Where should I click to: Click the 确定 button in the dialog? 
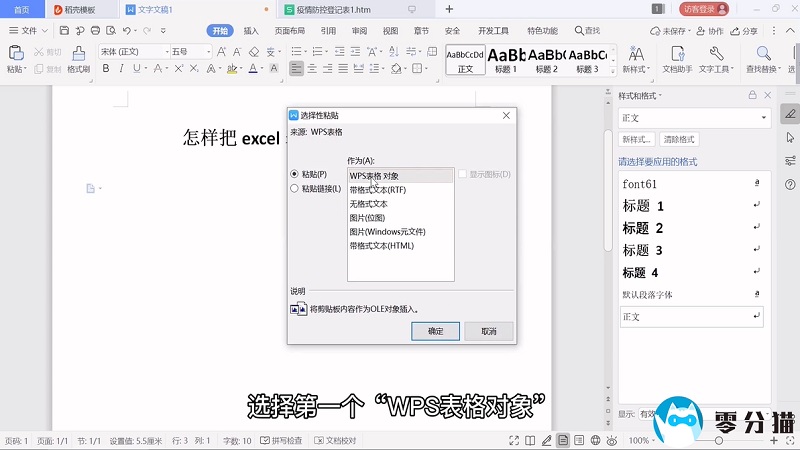pyautogui.click(x=435, y=331)
